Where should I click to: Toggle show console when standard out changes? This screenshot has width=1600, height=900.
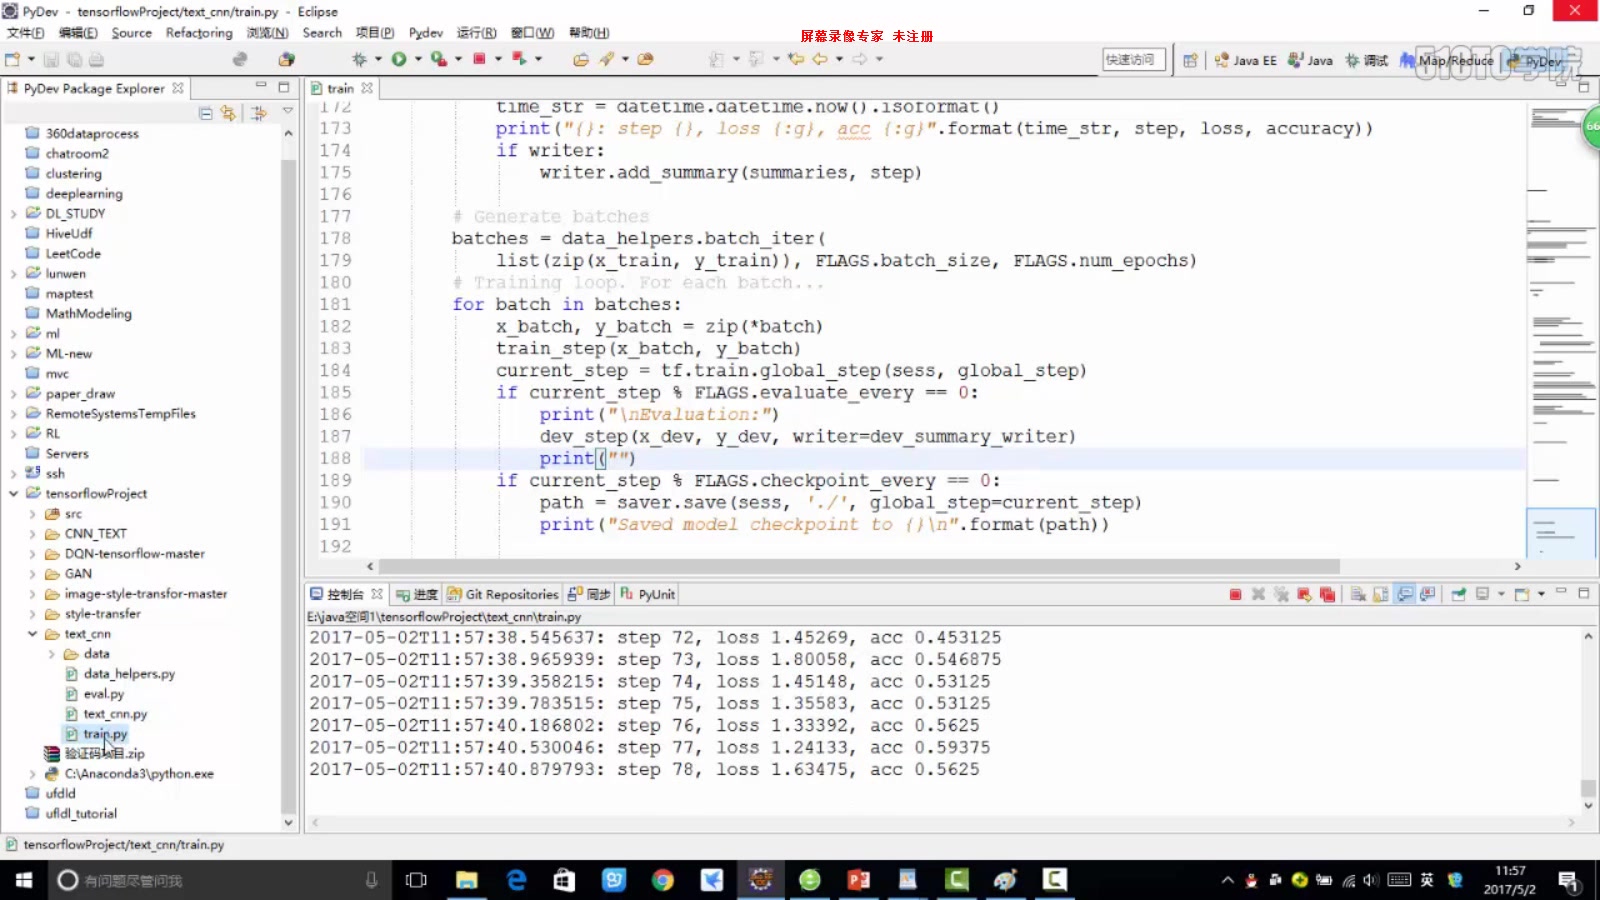coord(1405,594)
